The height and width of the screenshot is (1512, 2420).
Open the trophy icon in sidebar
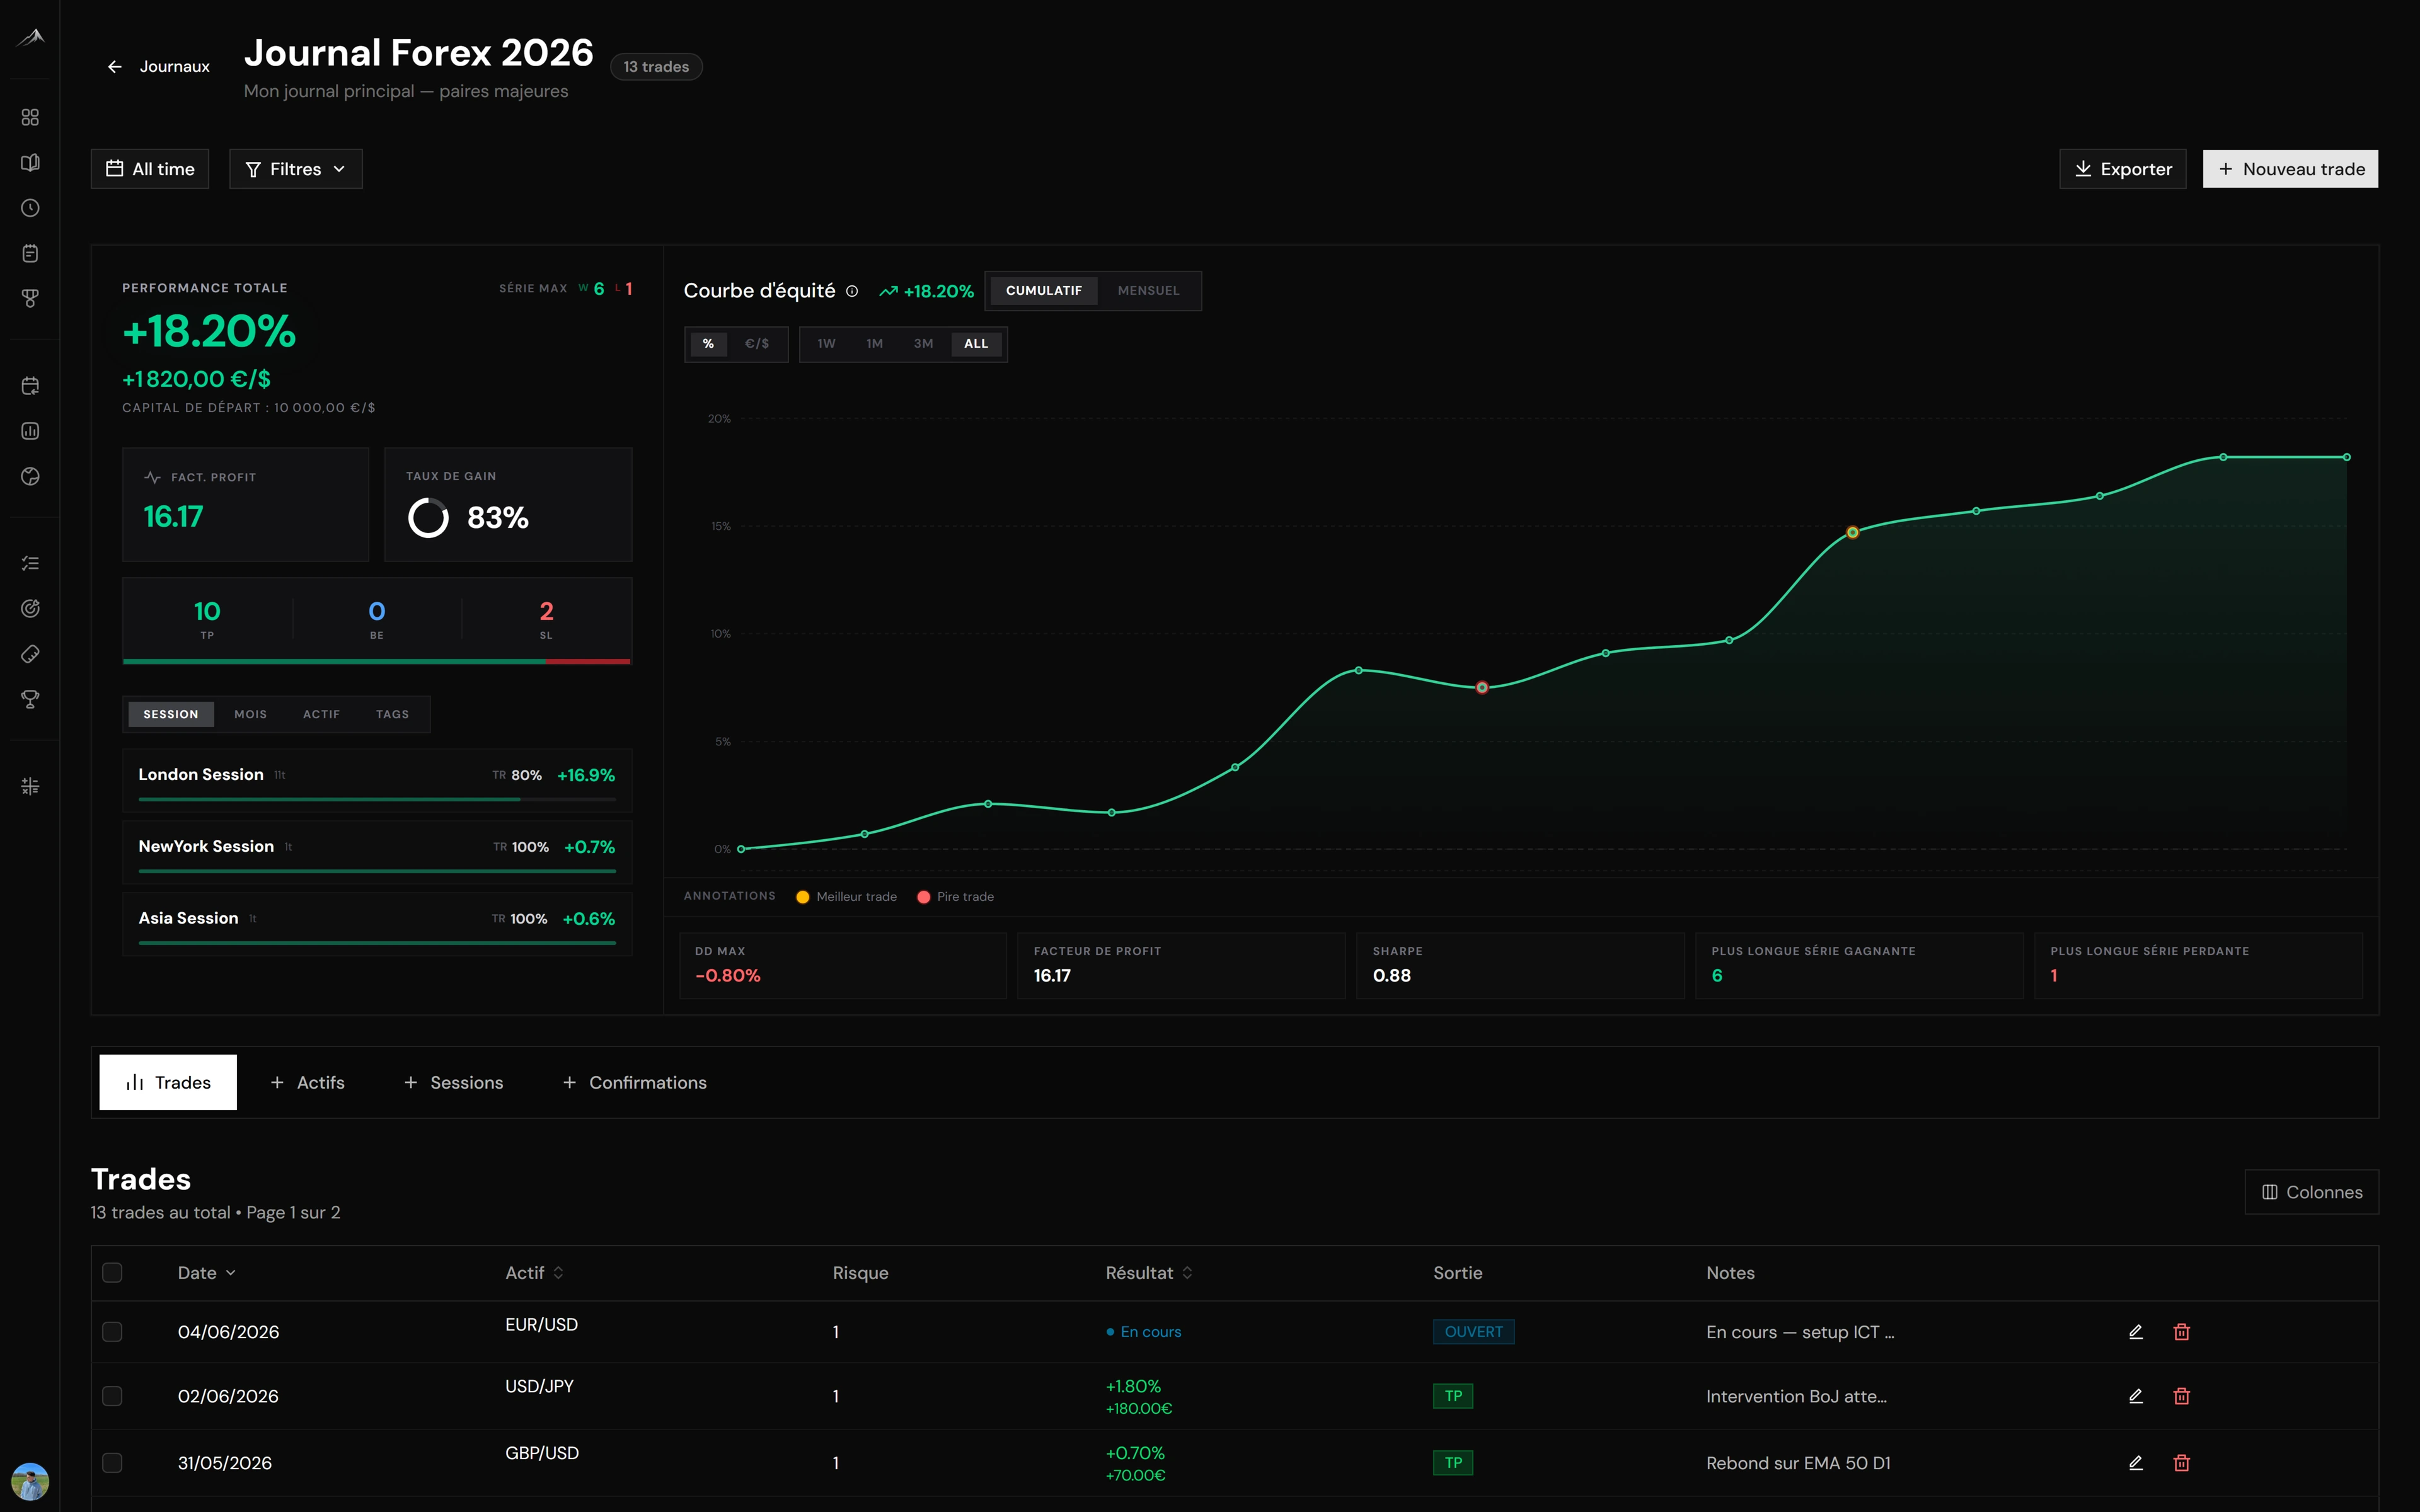pyautogui.click(x=30, y=700)
